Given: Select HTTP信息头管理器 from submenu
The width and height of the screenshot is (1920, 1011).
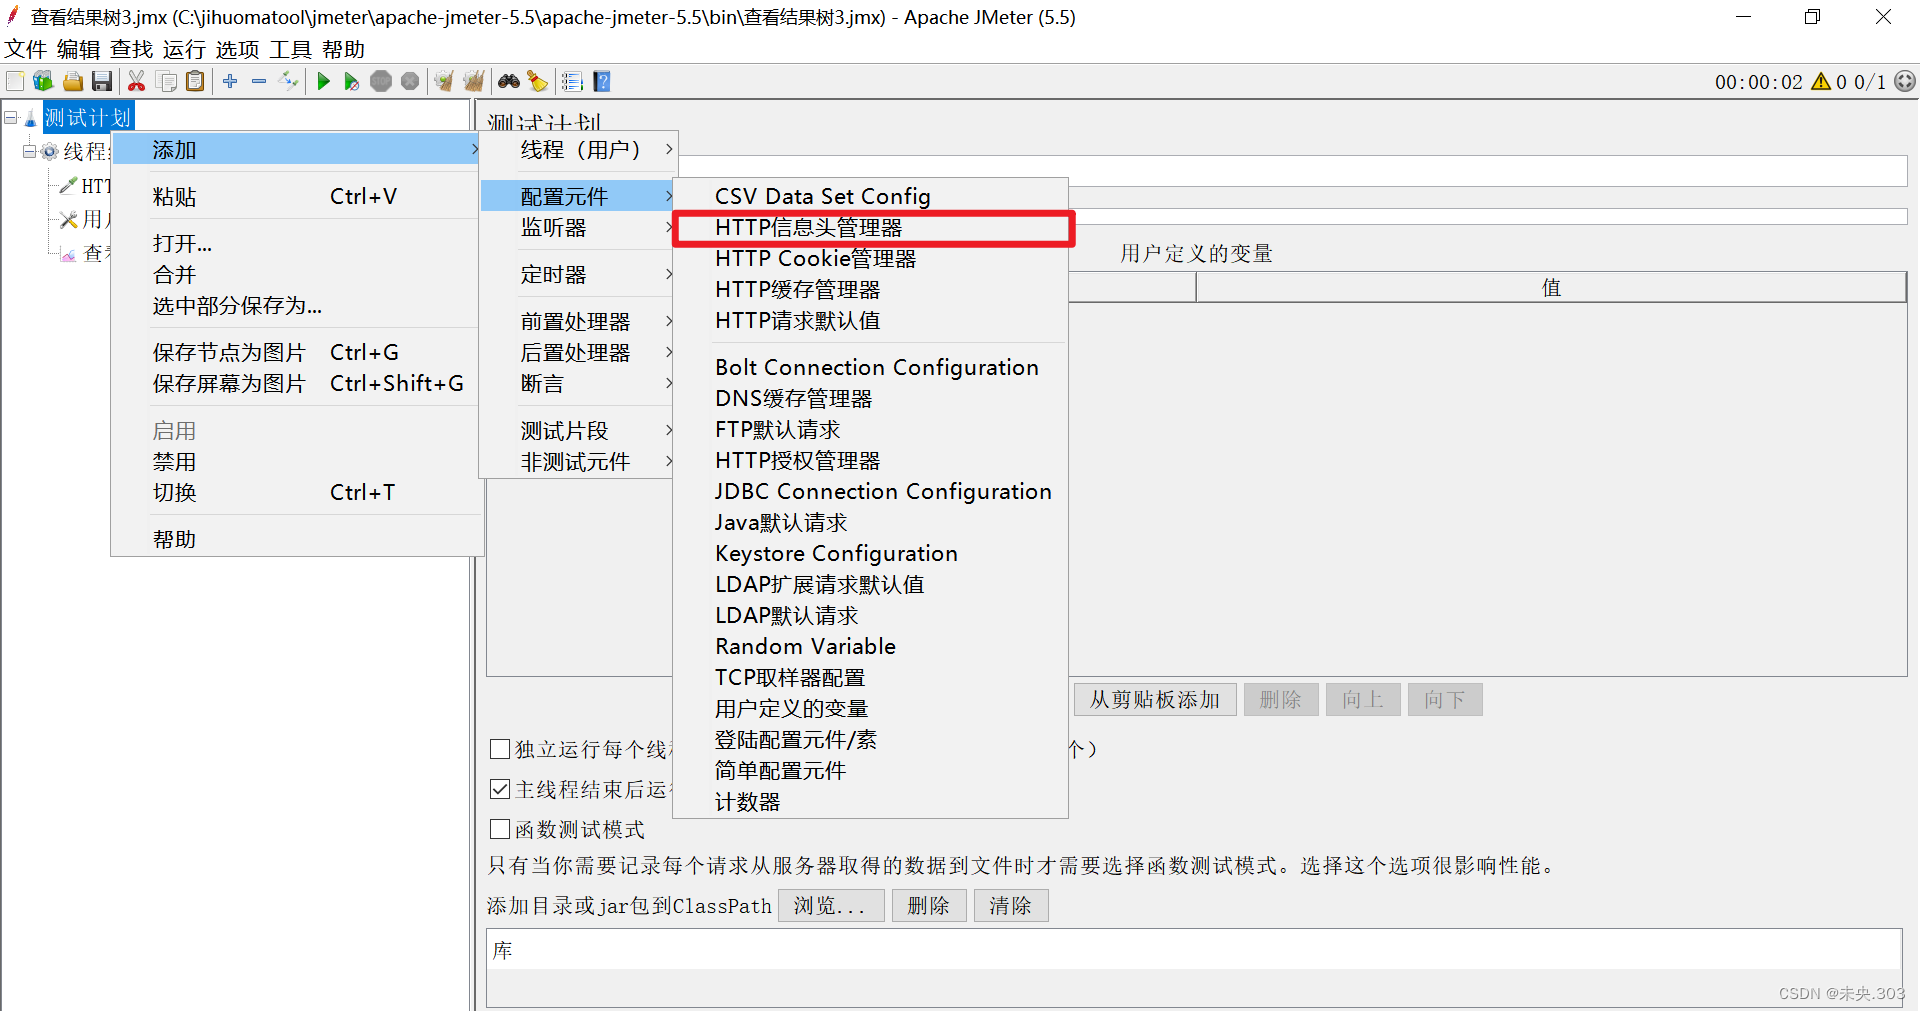Looking at the screenshot, I should click(x=871, y=228).
